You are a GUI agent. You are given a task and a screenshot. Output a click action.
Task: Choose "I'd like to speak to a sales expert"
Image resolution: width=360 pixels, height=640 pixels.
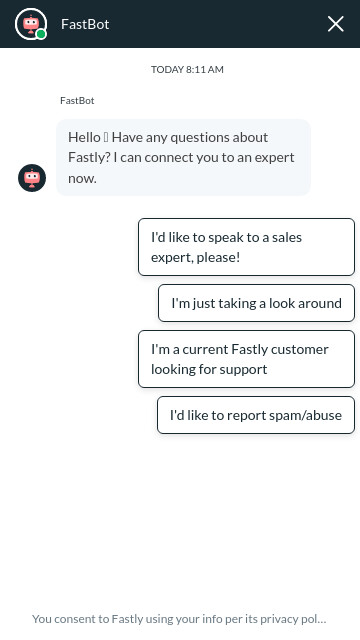(246, 247)
